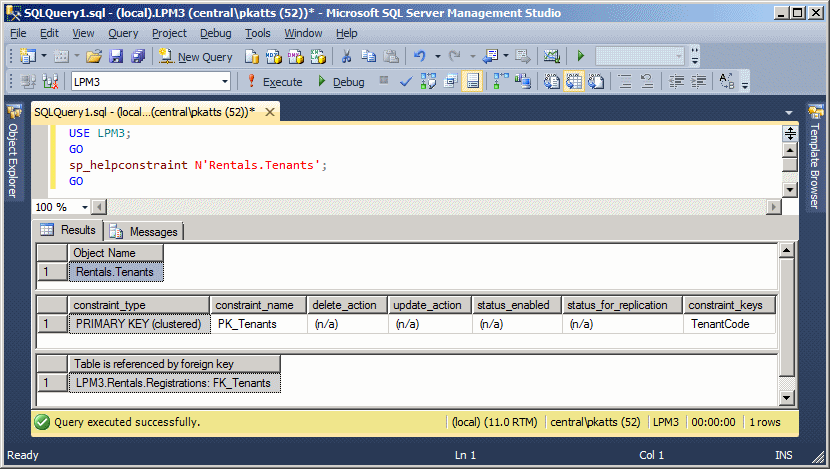Click the editor split-window handle

pyautogui.click(x=790, y=133)
